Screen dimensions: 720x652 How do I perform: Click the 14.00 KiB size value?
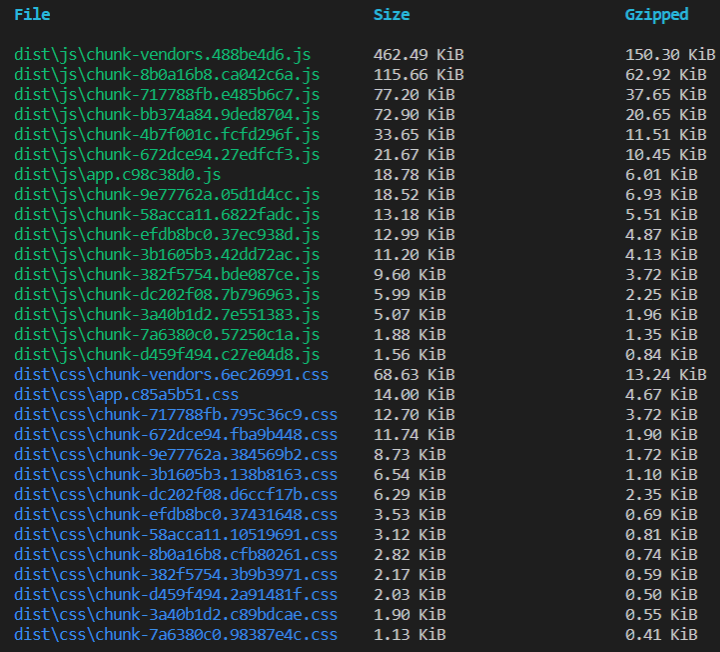[414, 394]
